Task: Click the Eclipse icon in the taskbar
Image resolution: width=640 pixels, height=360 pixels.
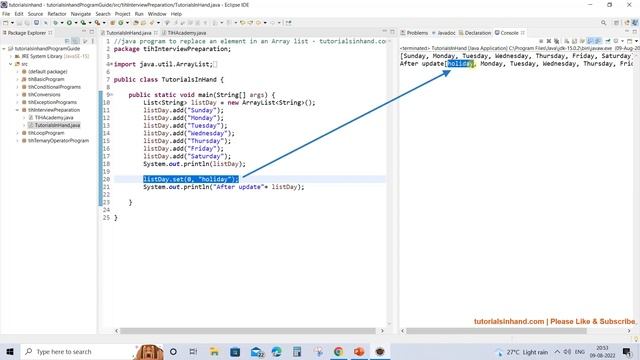Action: click(x=380, y=351)
